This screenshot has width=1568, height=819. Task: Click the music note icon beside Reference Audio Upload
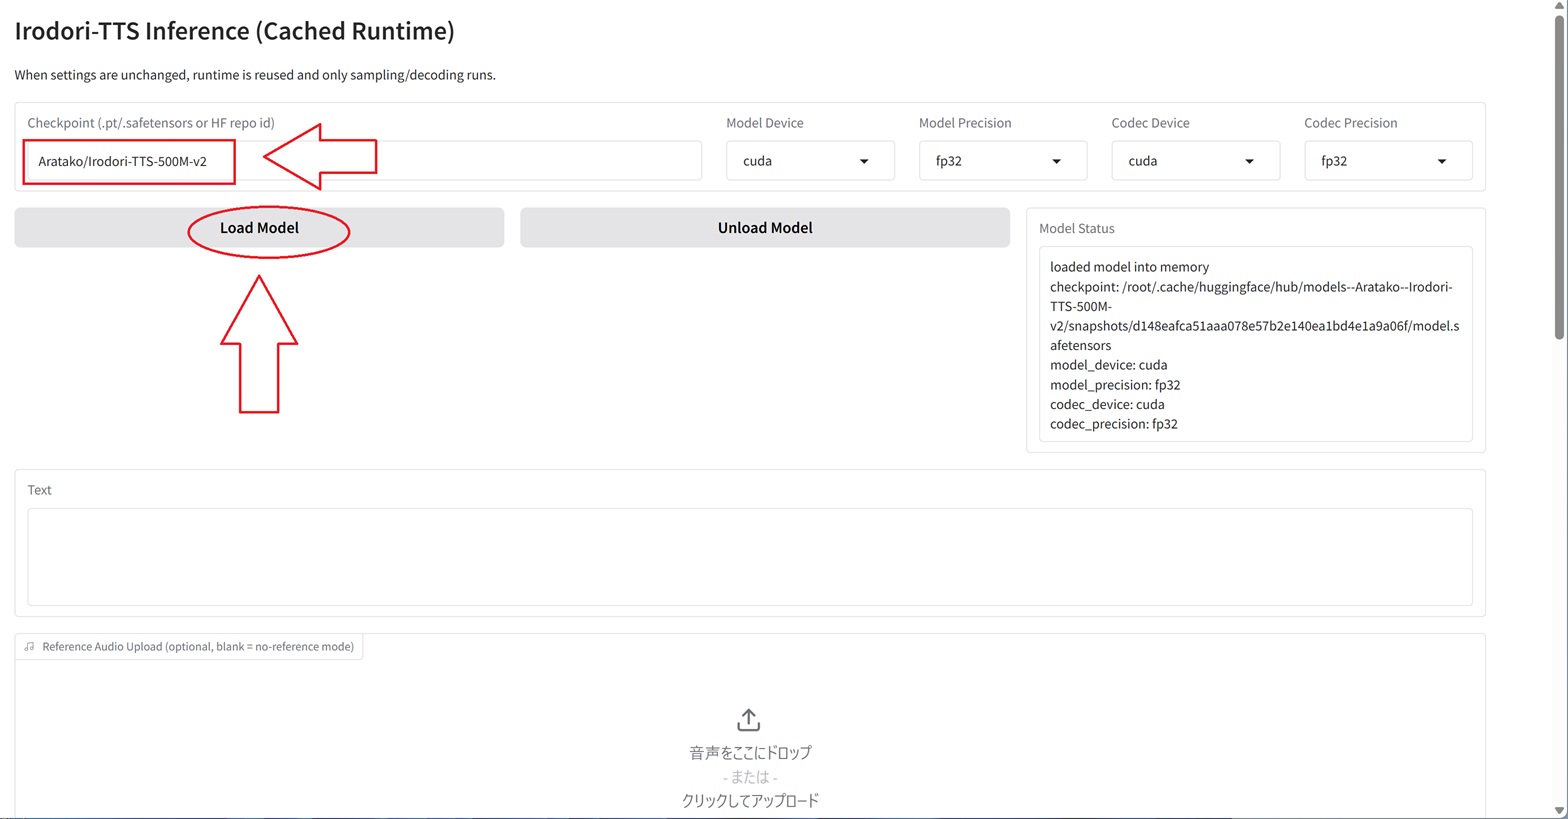[x=29, y=647]
